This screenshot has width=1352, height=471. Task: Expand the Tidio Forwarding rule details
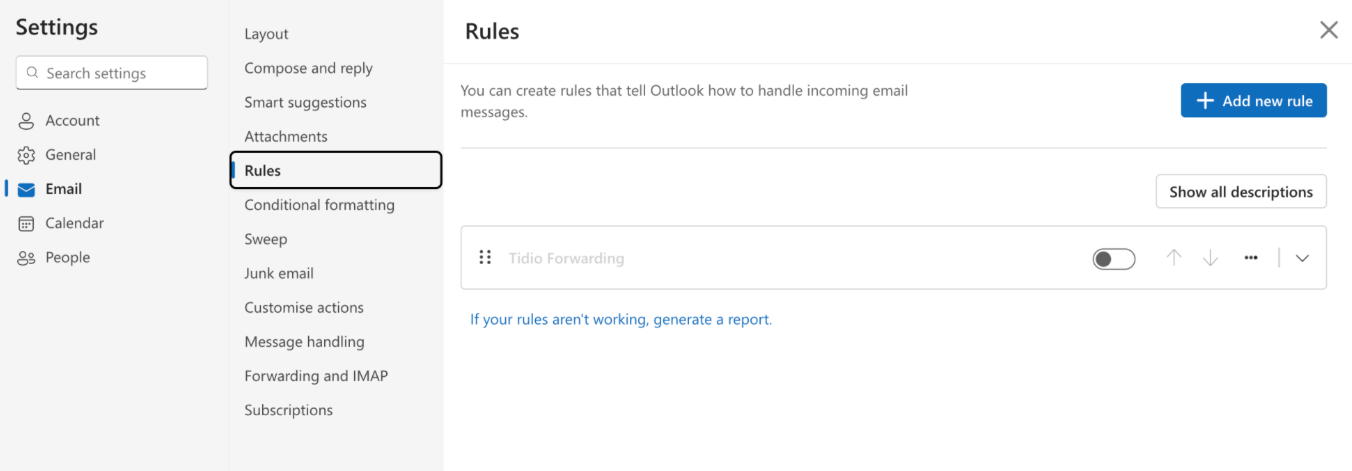(1302, 258)
